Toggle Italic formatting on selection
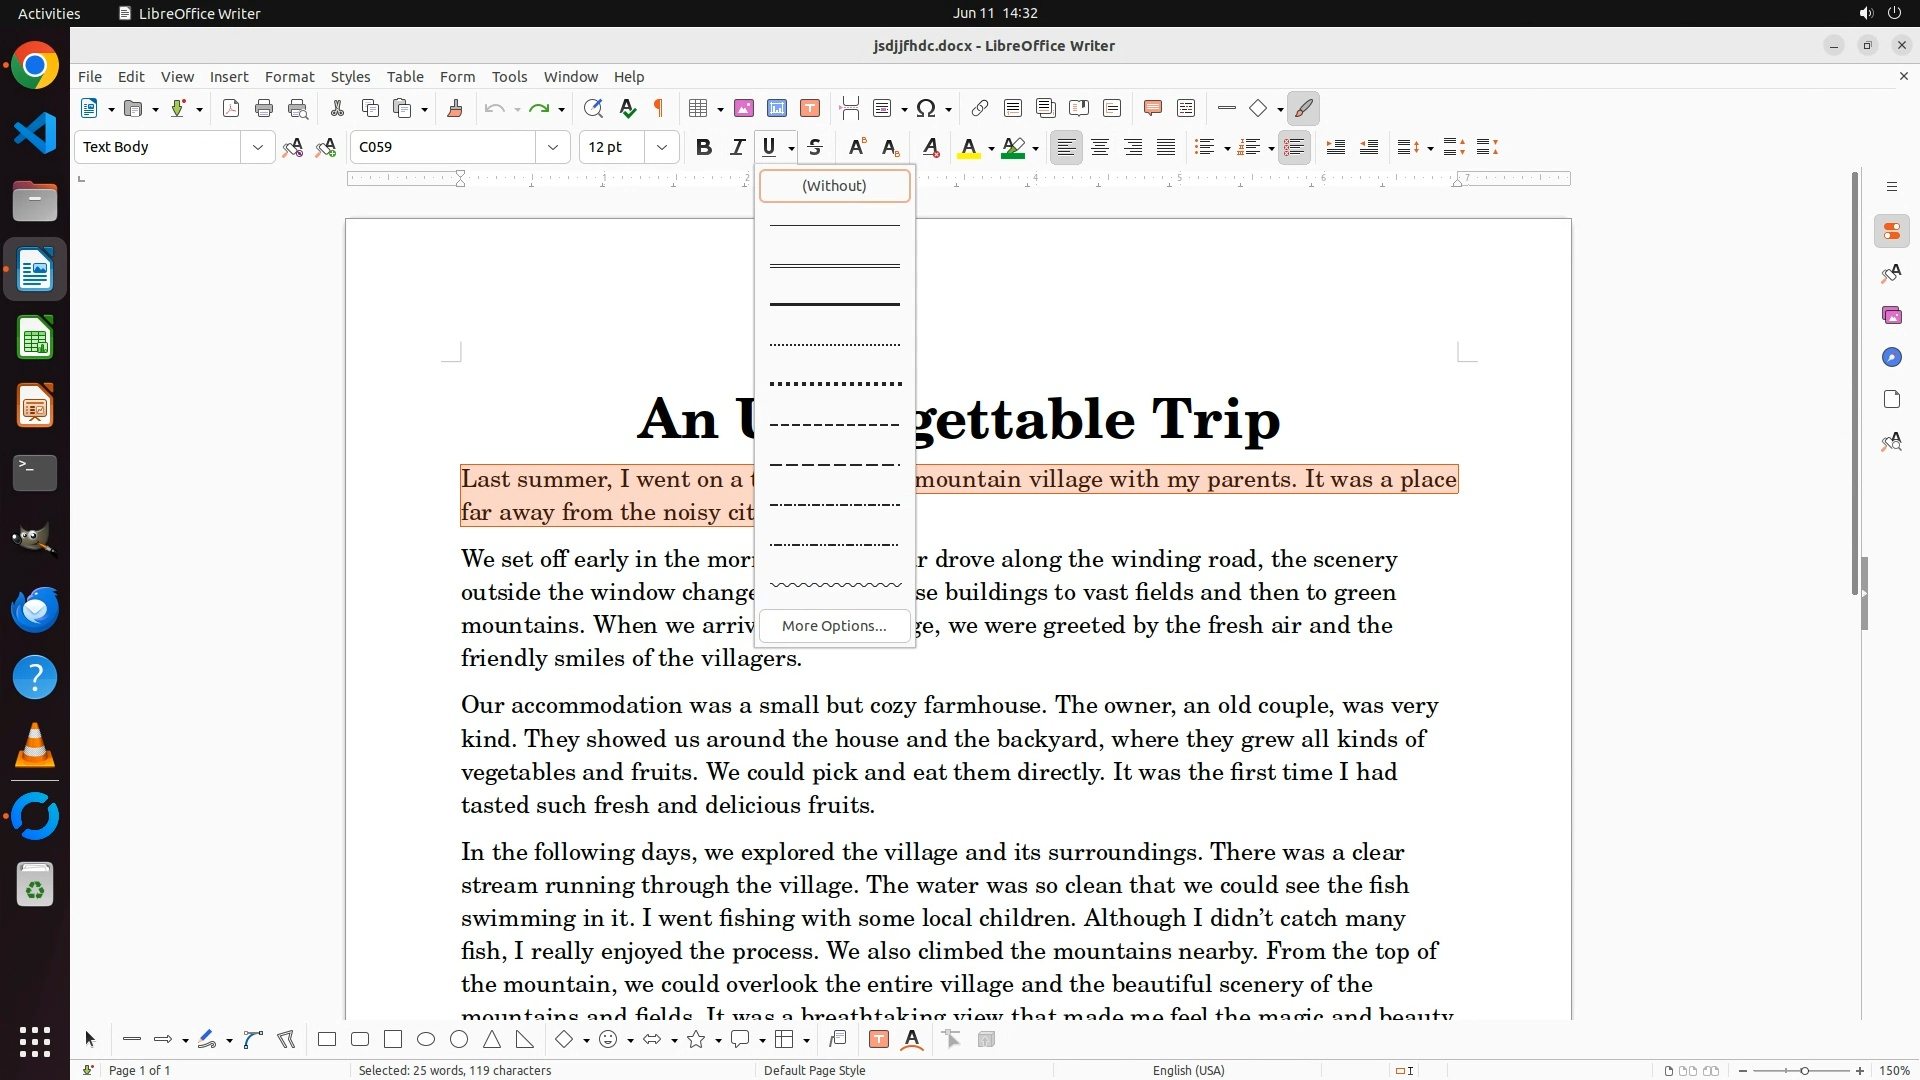Screen dimensions: 1920x1080 click(737, 148)
